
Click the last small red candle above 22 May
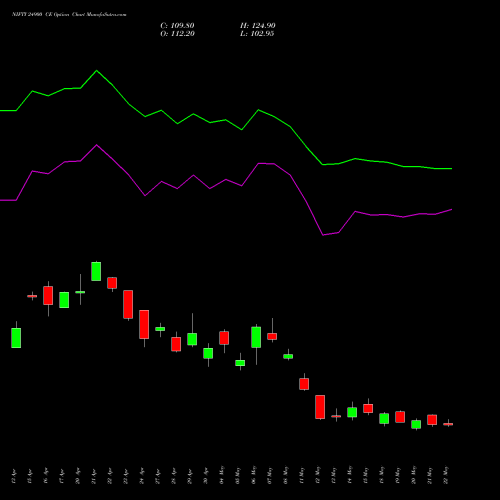pos(448,424)
